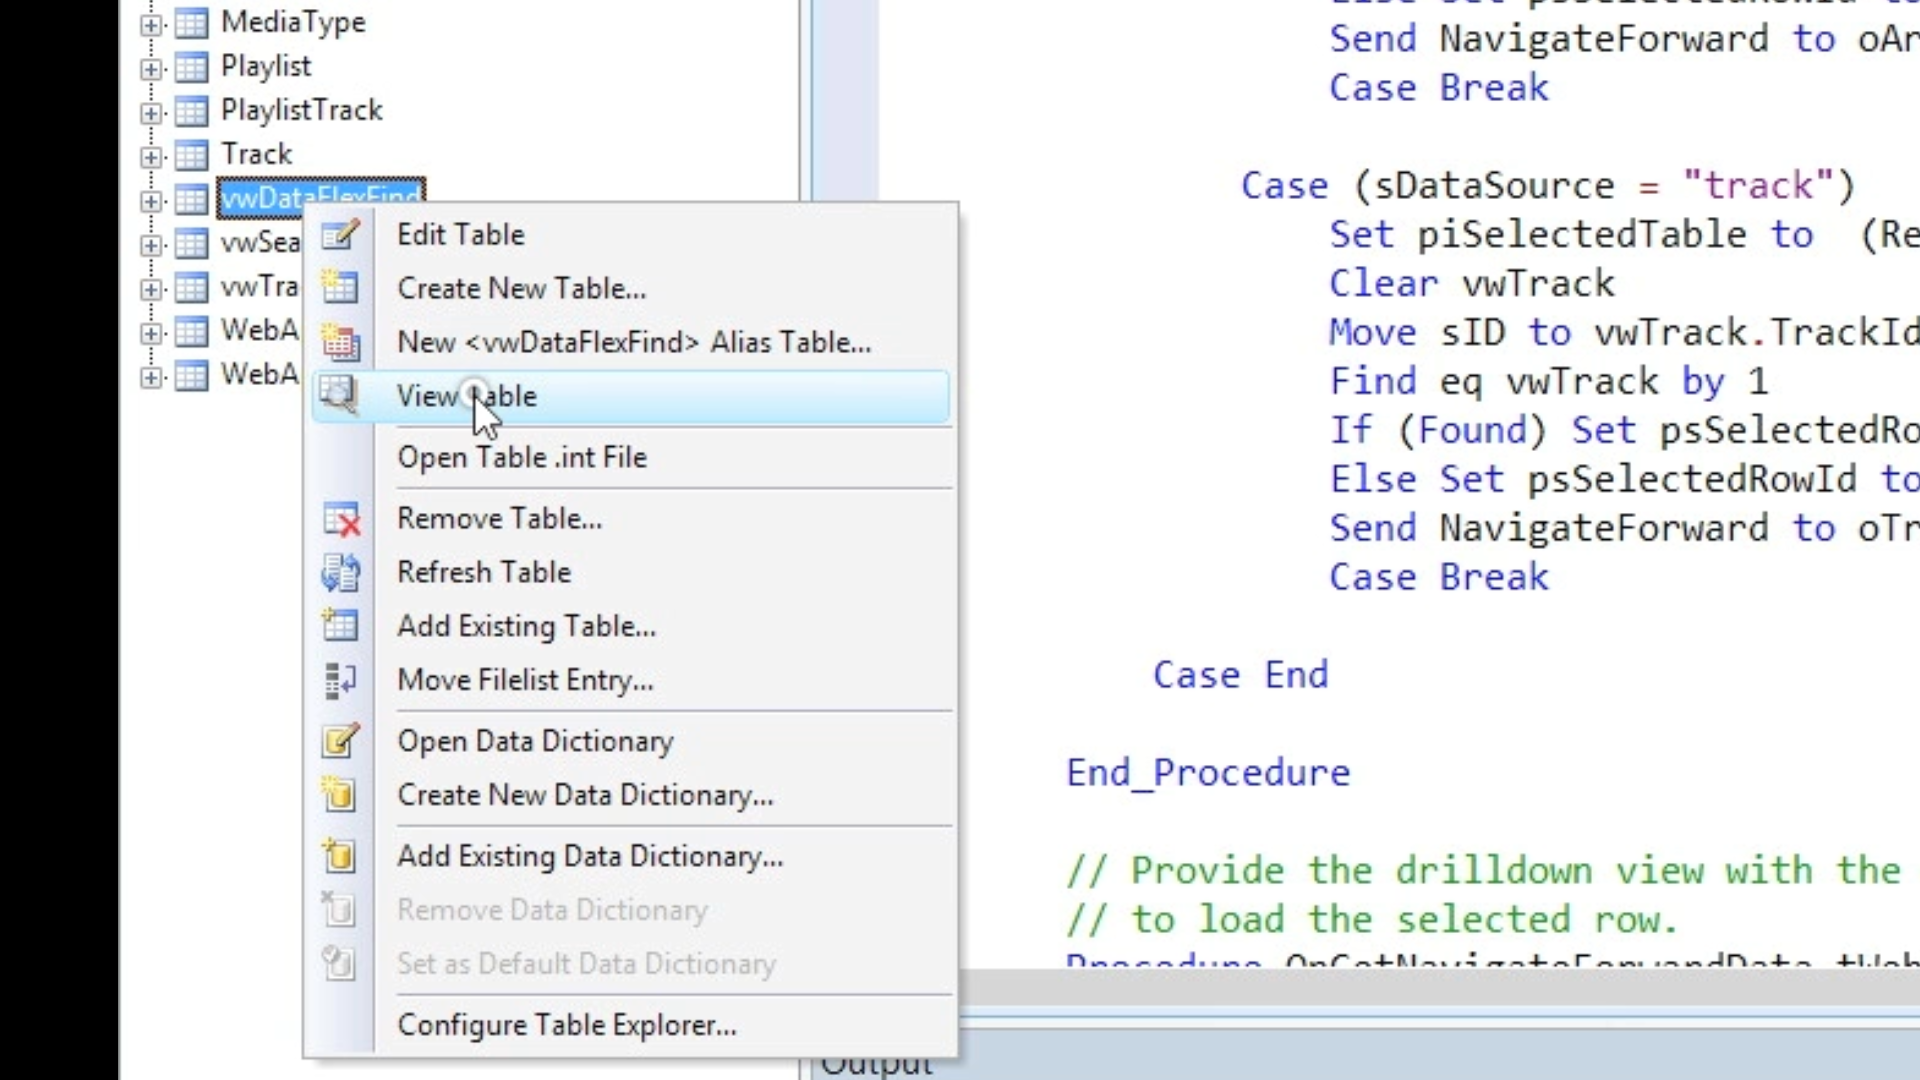Select New vwDataFlexFind Alias Table option
Viewport: 1920px width, 1080px height.
633,342
